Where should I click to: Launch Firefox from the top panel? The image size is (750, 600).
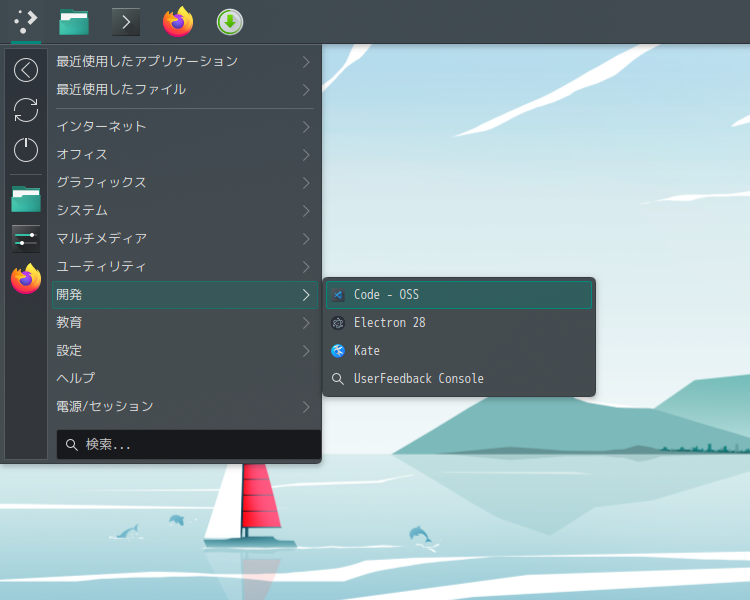click(x=178, y=22)
